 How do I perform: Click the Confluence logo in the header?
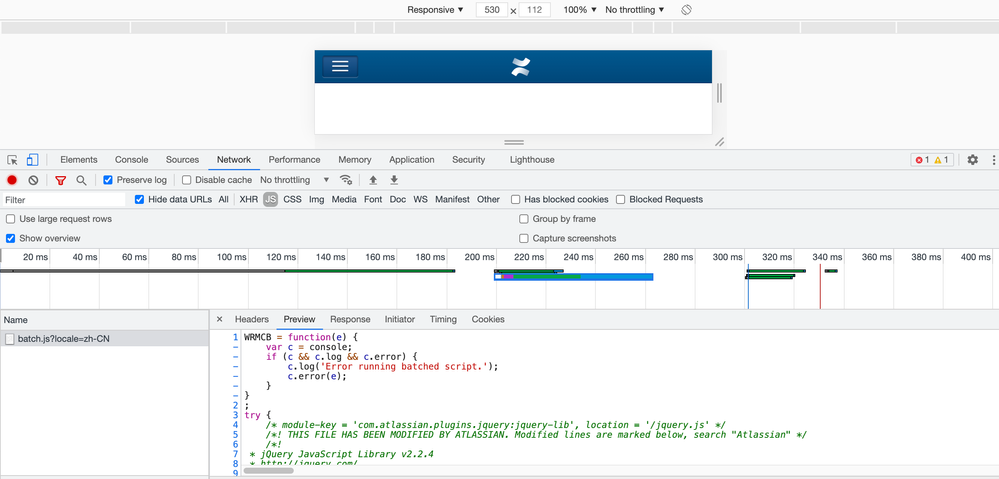521,67
